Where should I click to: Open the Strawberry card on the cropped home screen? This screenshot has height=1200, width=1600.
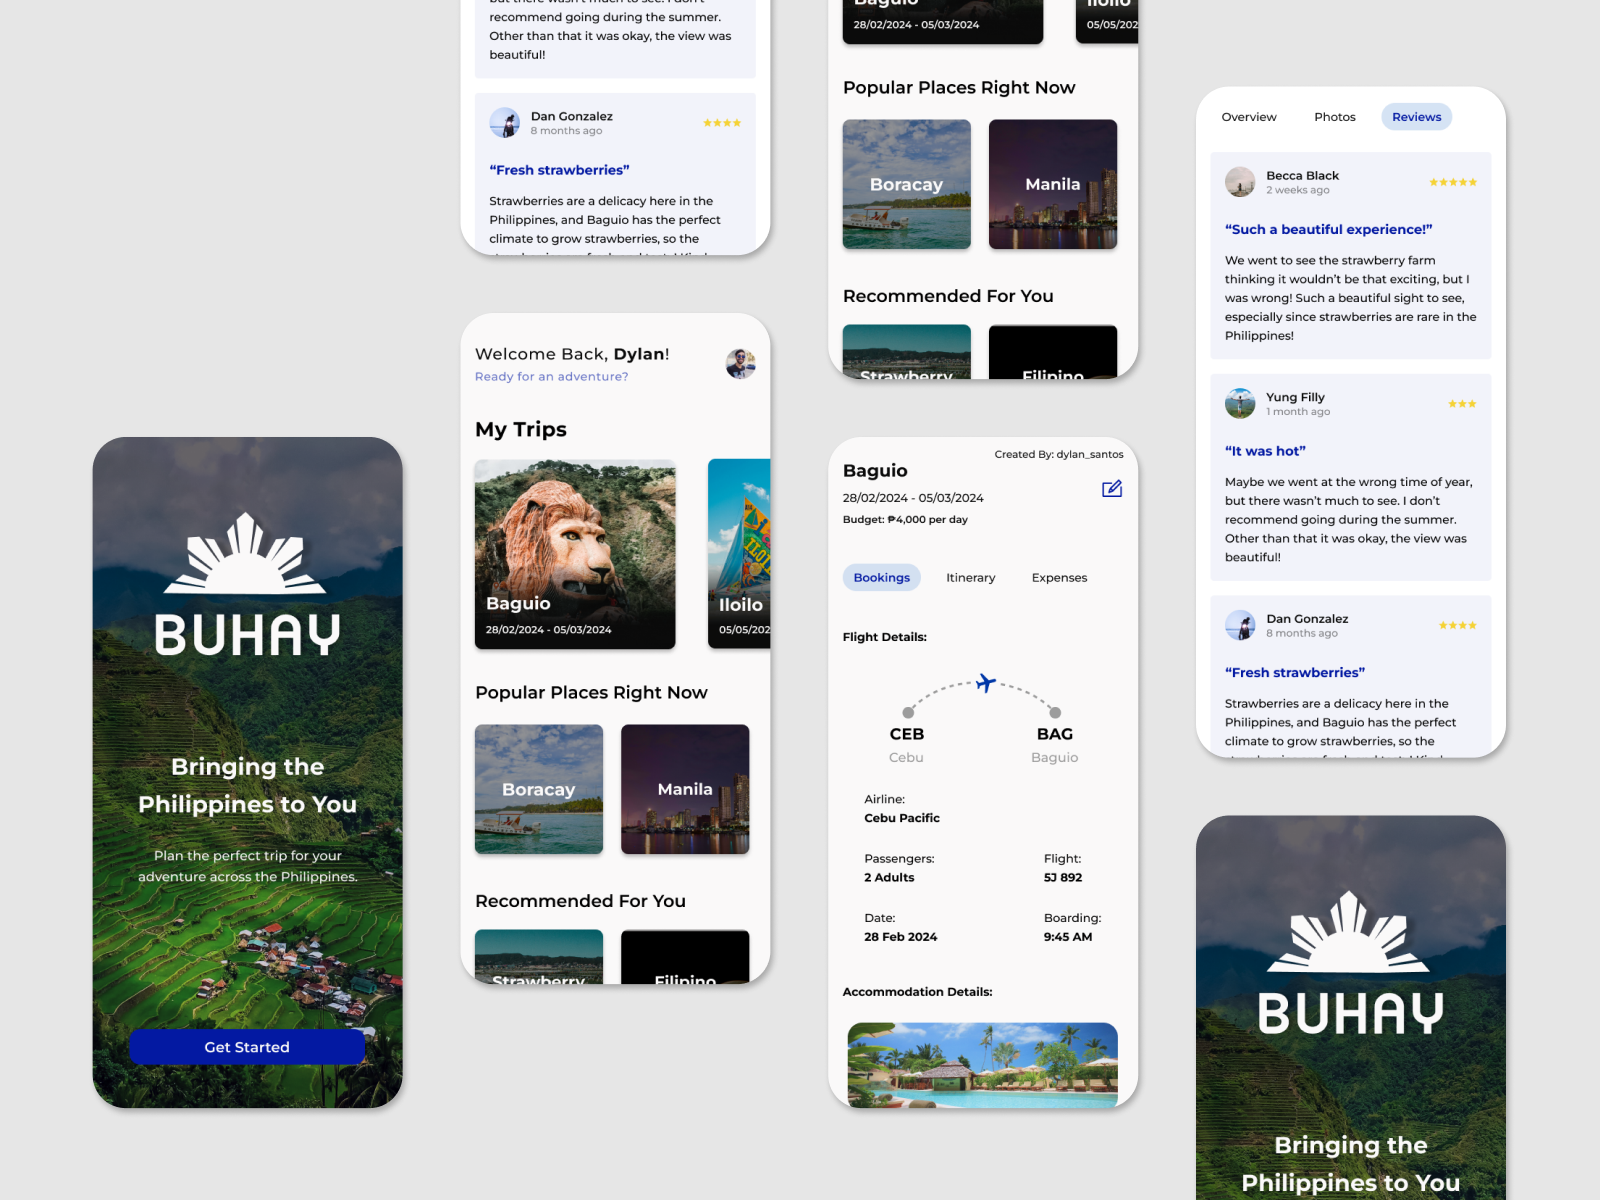click(907, 352)
